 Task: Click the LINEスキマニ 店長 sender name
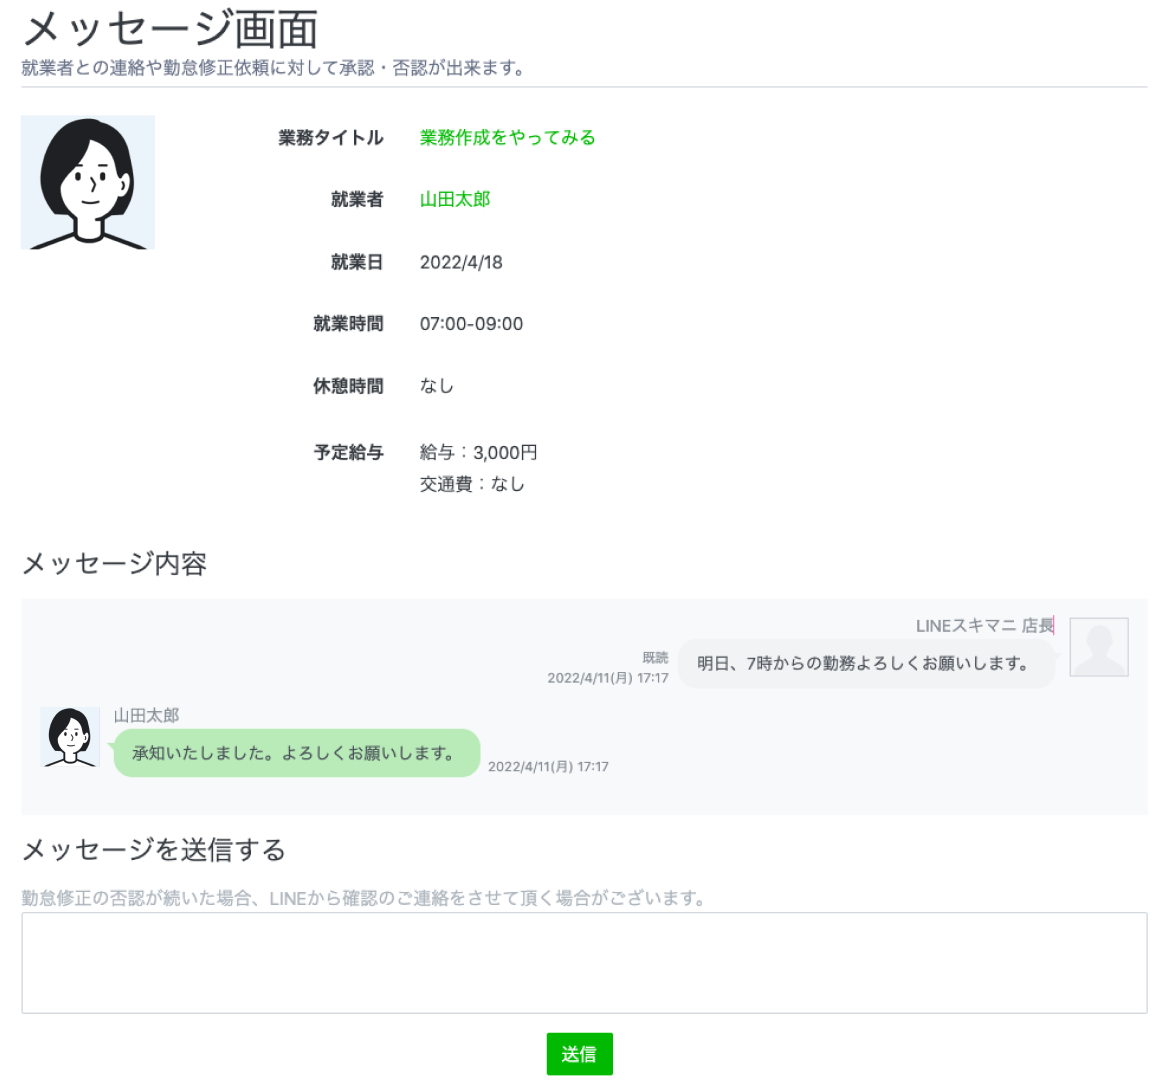(x=984, y=626)
